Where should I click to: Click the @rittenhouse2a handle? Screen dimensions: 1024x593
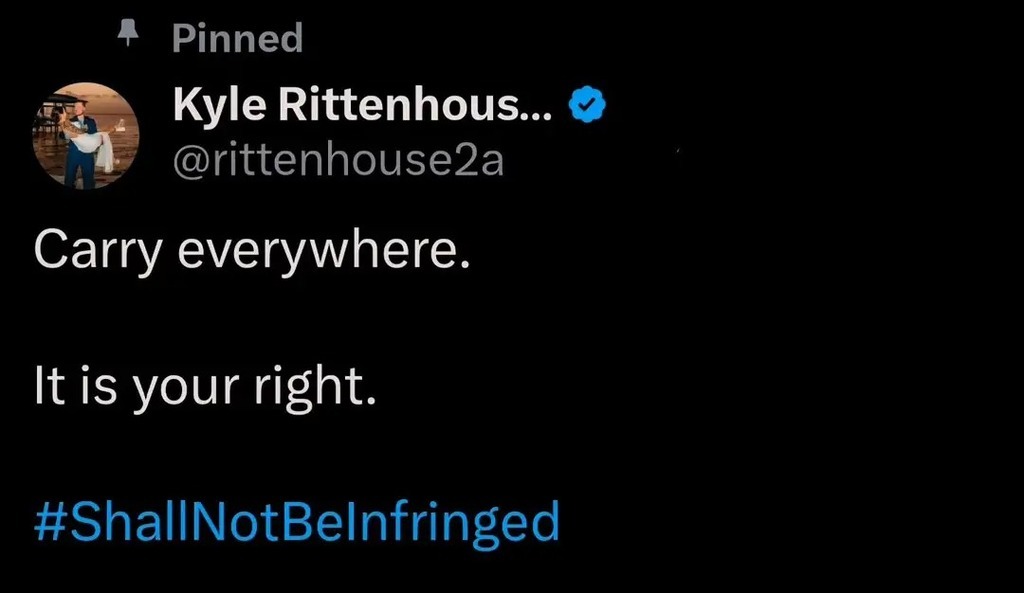[x=339, y=158]
